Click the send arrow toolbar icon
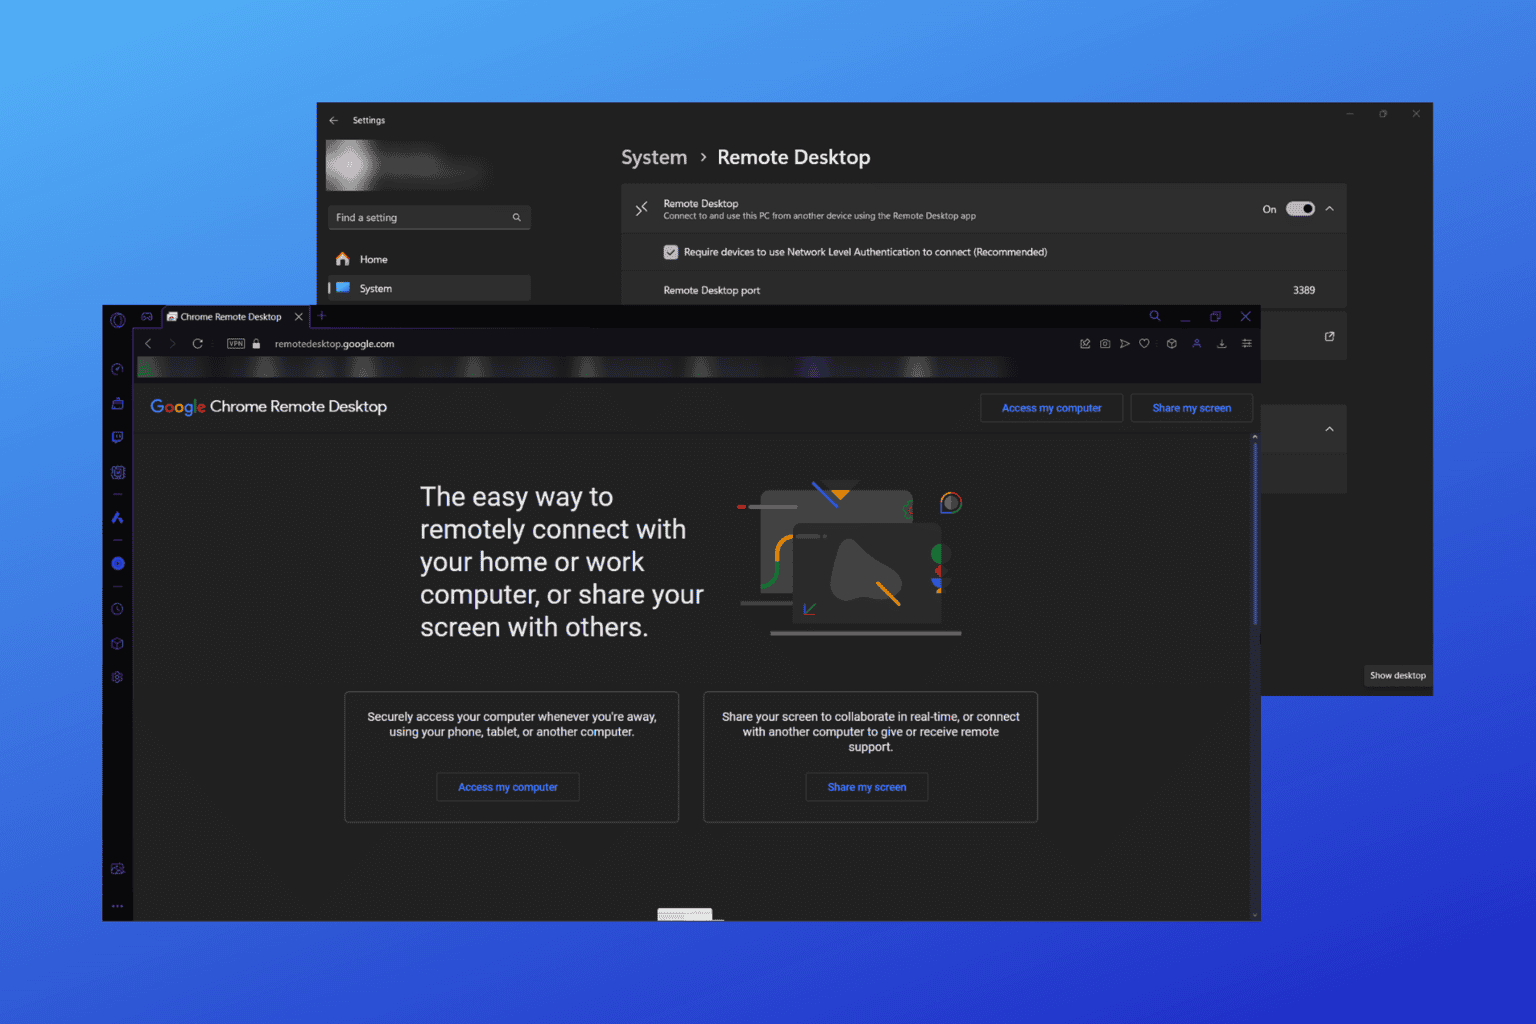 pyautogui.click(x=1125, y=344)
